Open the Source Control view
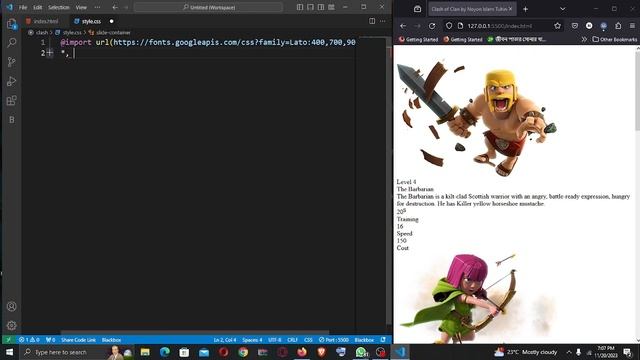The height and width of the screenshot is (360, 640). pos(11,62)
